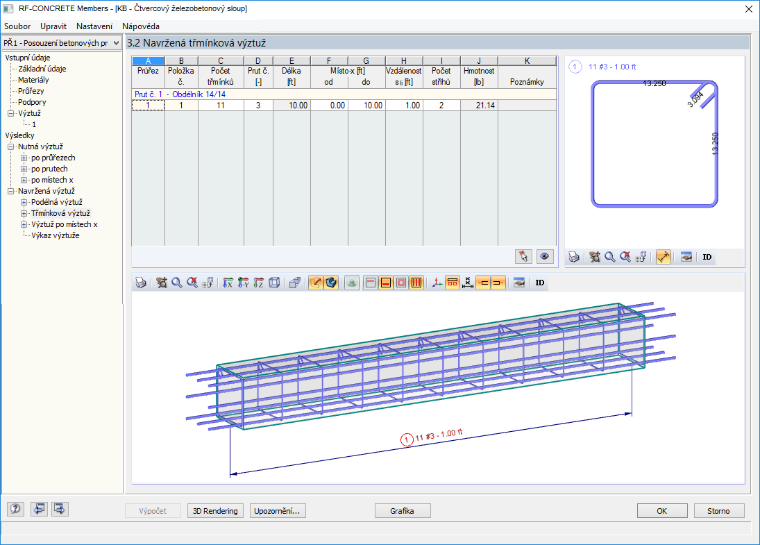Toggle dimension display in the stirrup preview toolbar

coord(663,257)
